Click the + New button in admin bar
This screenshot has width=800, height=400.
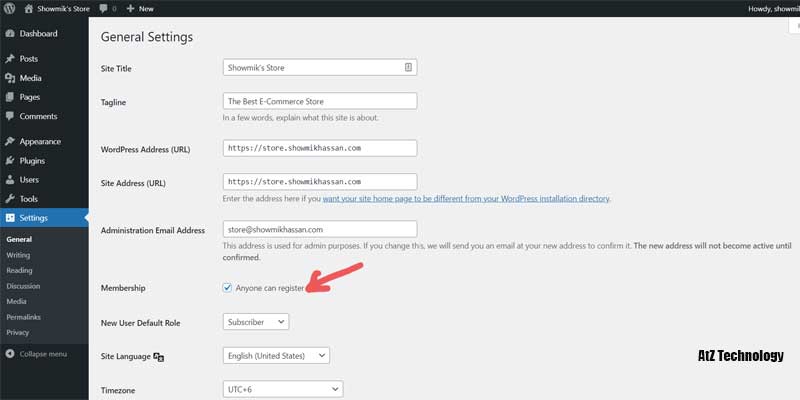(x=140, y=8)
